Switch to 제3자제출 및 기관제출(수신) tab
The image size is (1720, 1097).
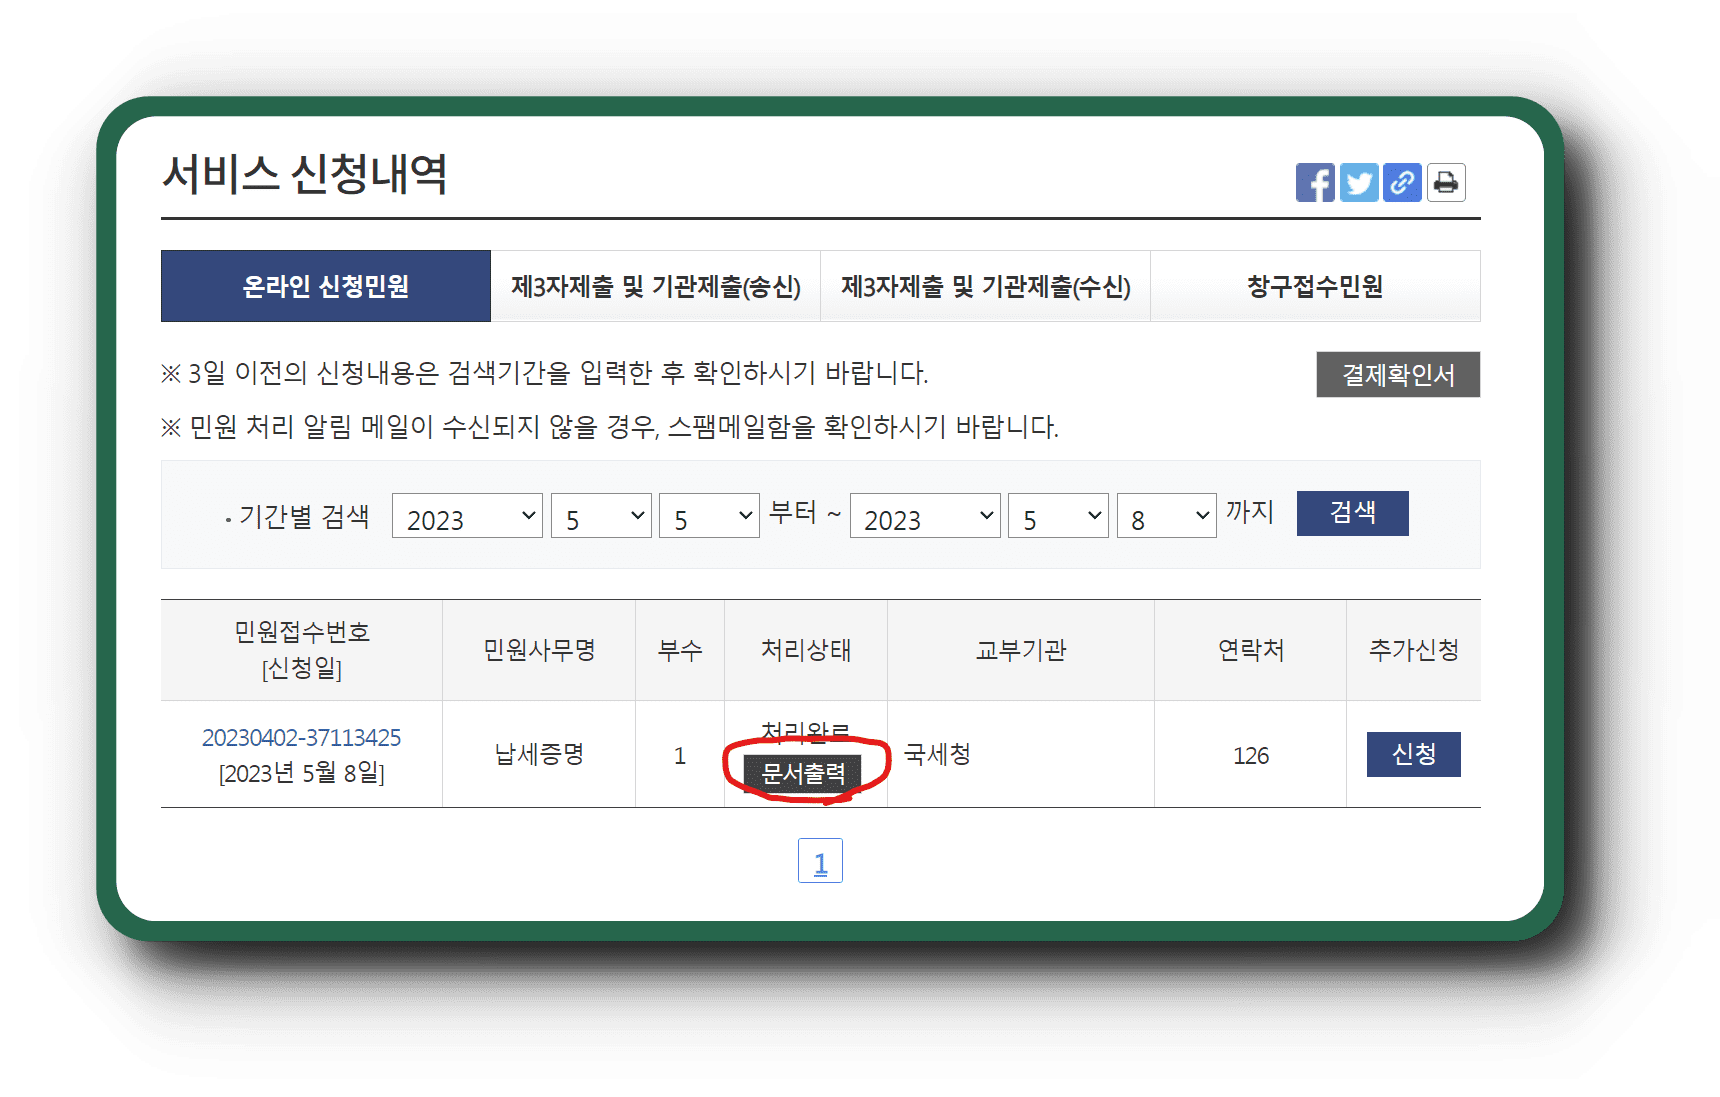point(986,286)
